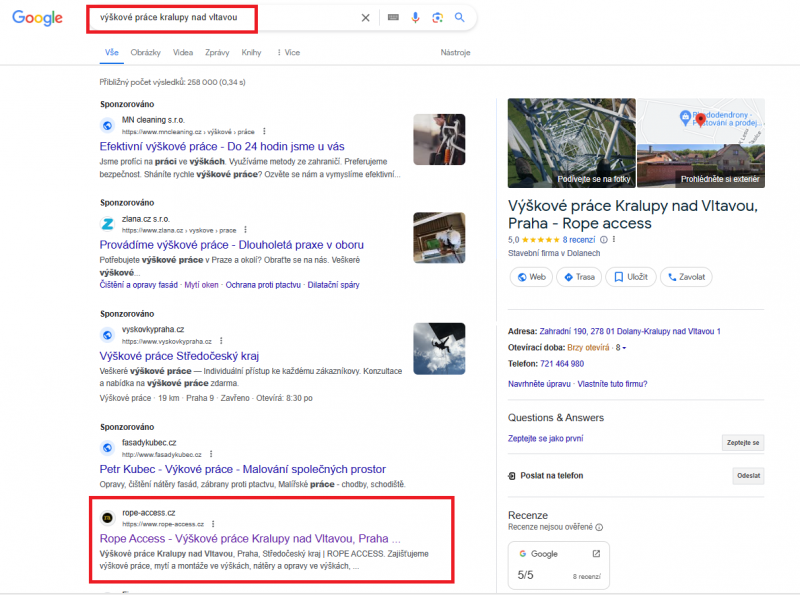Open the fasadykubec.cz ad options menu
This screenshot has width=800, height=595.
(x=211, y=454)
